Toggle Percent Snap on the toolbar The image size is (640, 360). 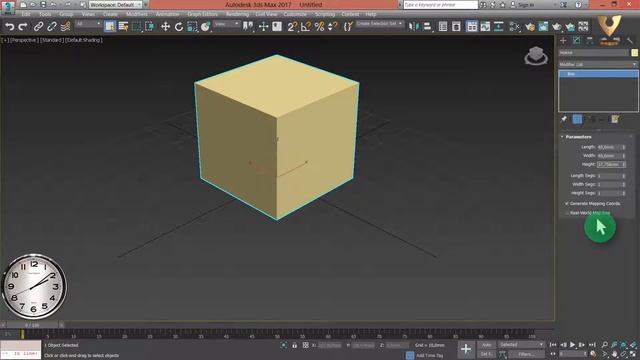tap(319, 27)
